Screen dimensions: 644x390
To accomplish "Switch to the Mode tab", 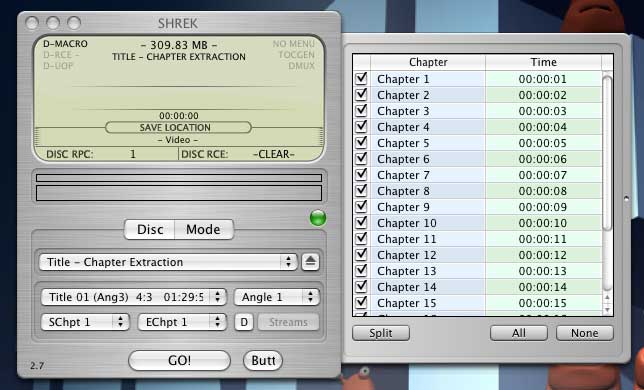I will click(204, 229).
